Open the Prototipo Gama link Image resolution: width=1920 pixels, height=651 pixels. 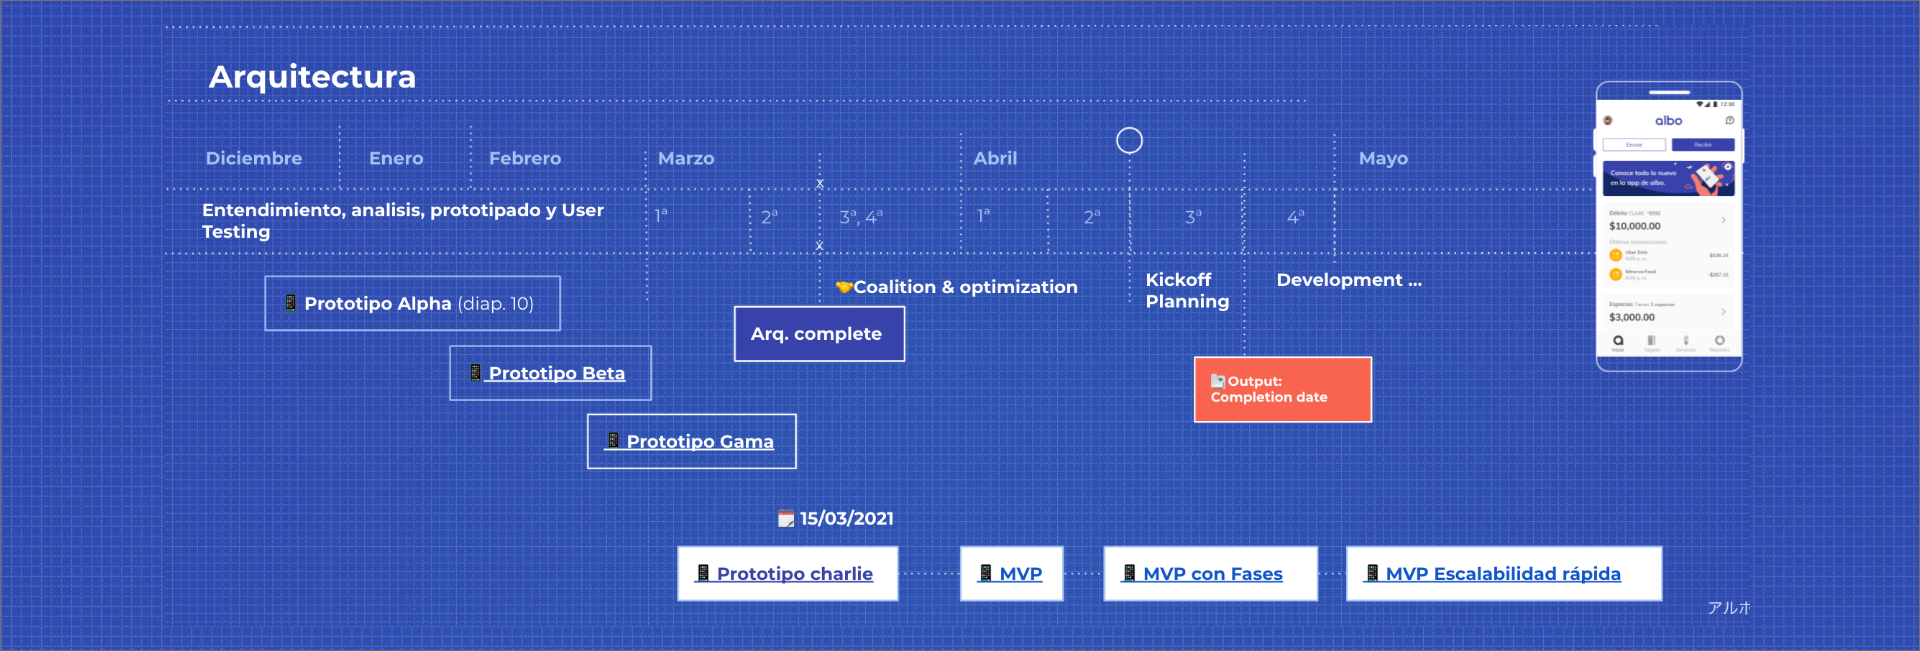click(x=699, y=441)
